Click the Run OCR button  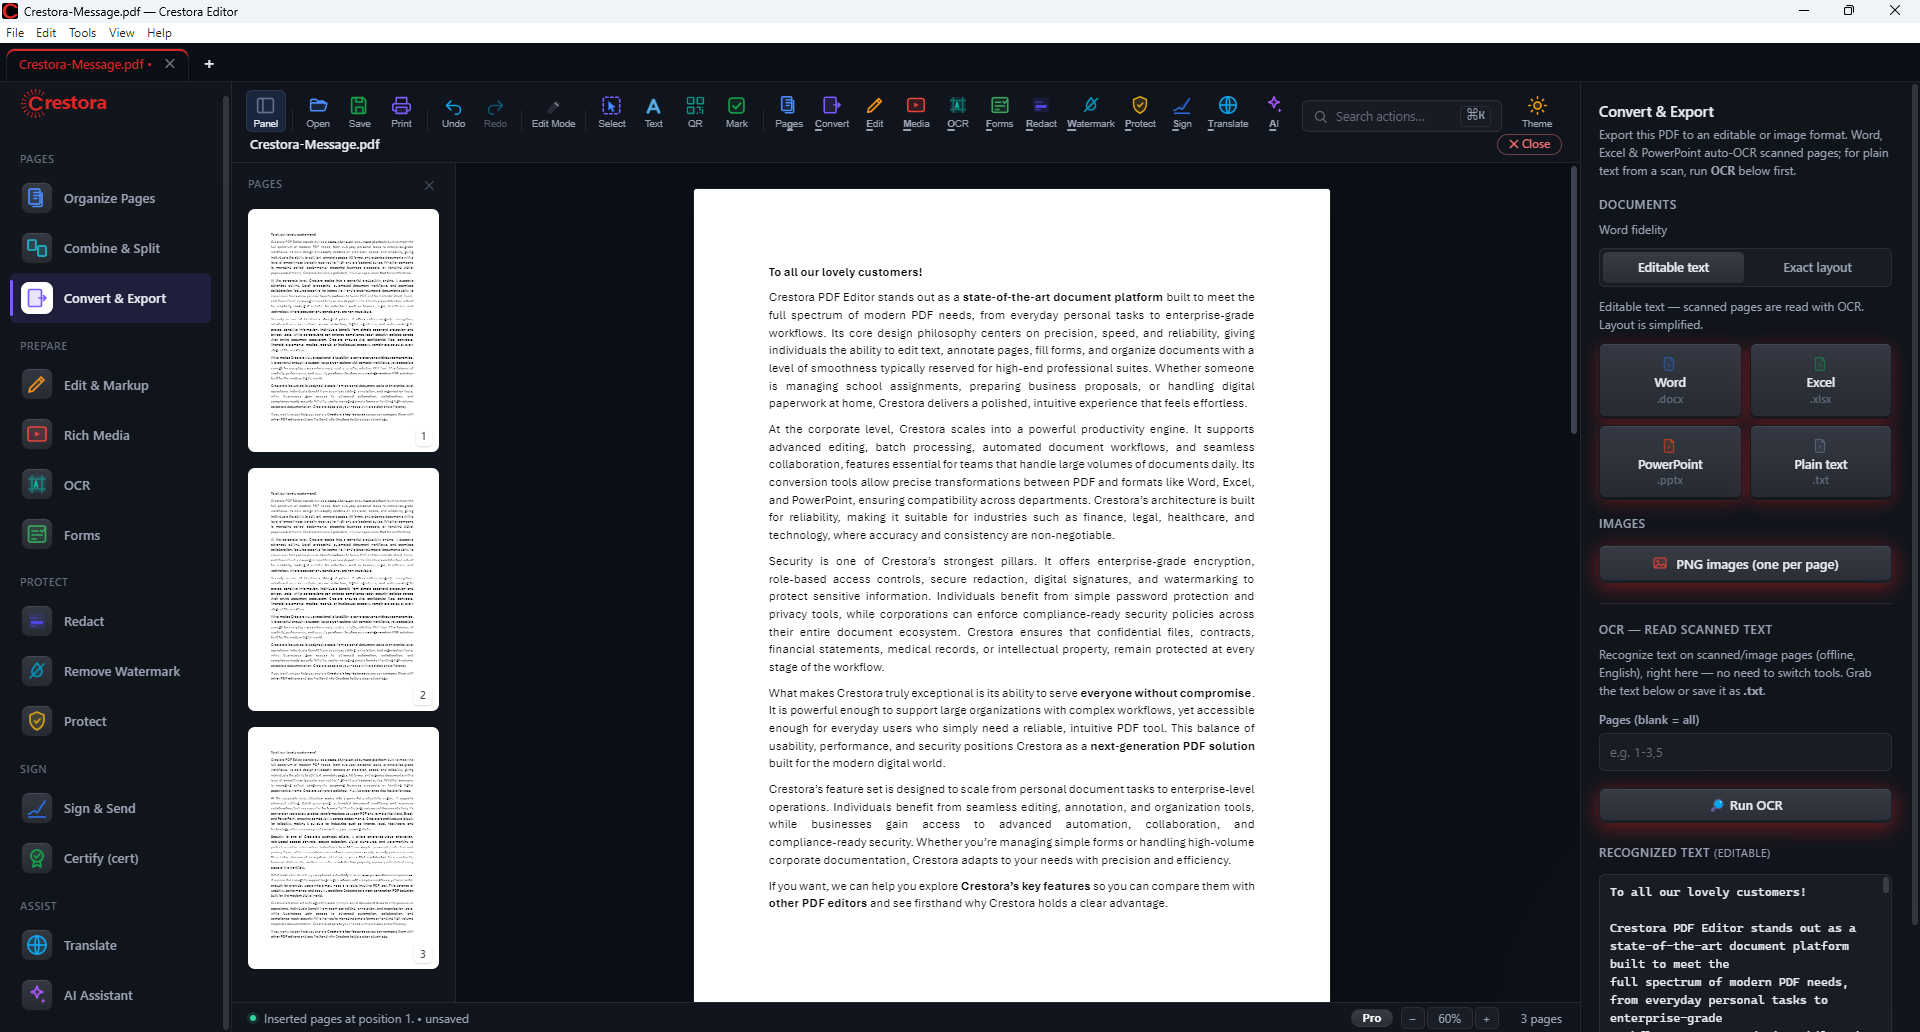1745,805
